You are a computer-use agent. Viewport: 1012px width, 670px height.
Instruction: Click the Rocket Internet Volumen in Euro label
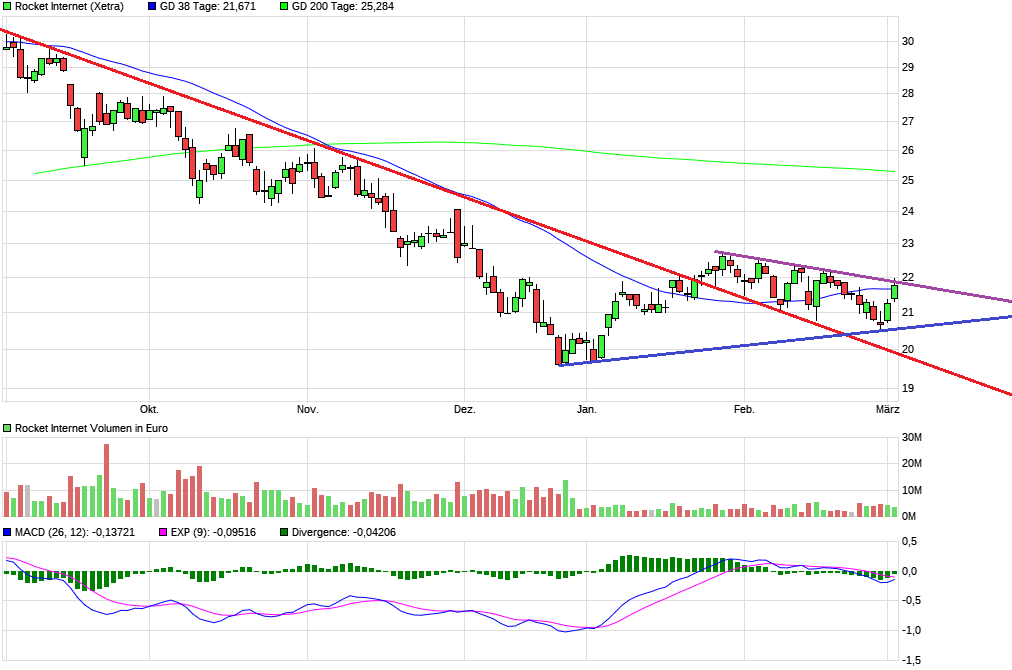90,427
